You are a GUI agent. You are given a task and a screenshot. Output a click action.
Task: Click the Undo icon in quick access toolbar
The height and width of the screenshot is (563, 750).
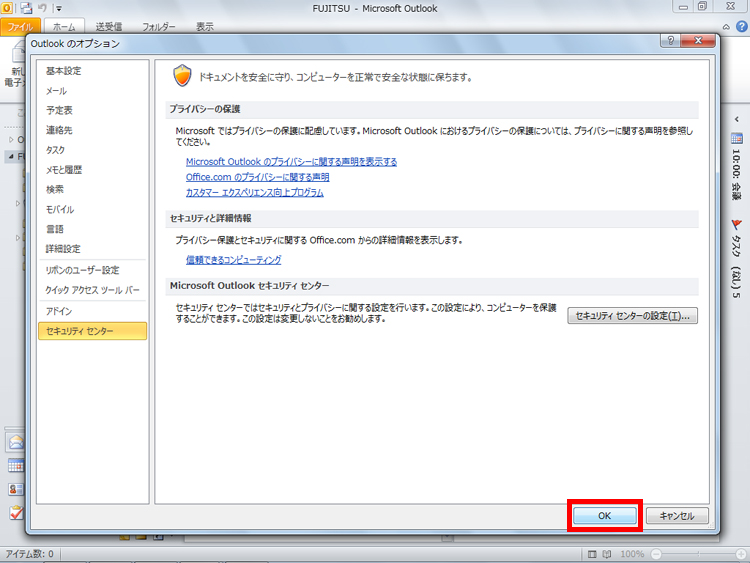click(42, 8)
